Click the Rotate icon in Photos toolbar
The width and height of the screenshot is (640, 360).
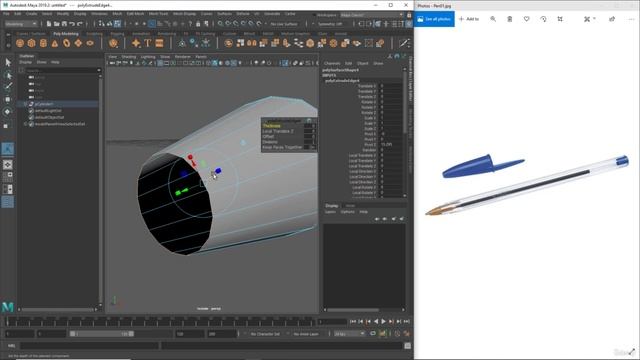(x=543, y=19)
